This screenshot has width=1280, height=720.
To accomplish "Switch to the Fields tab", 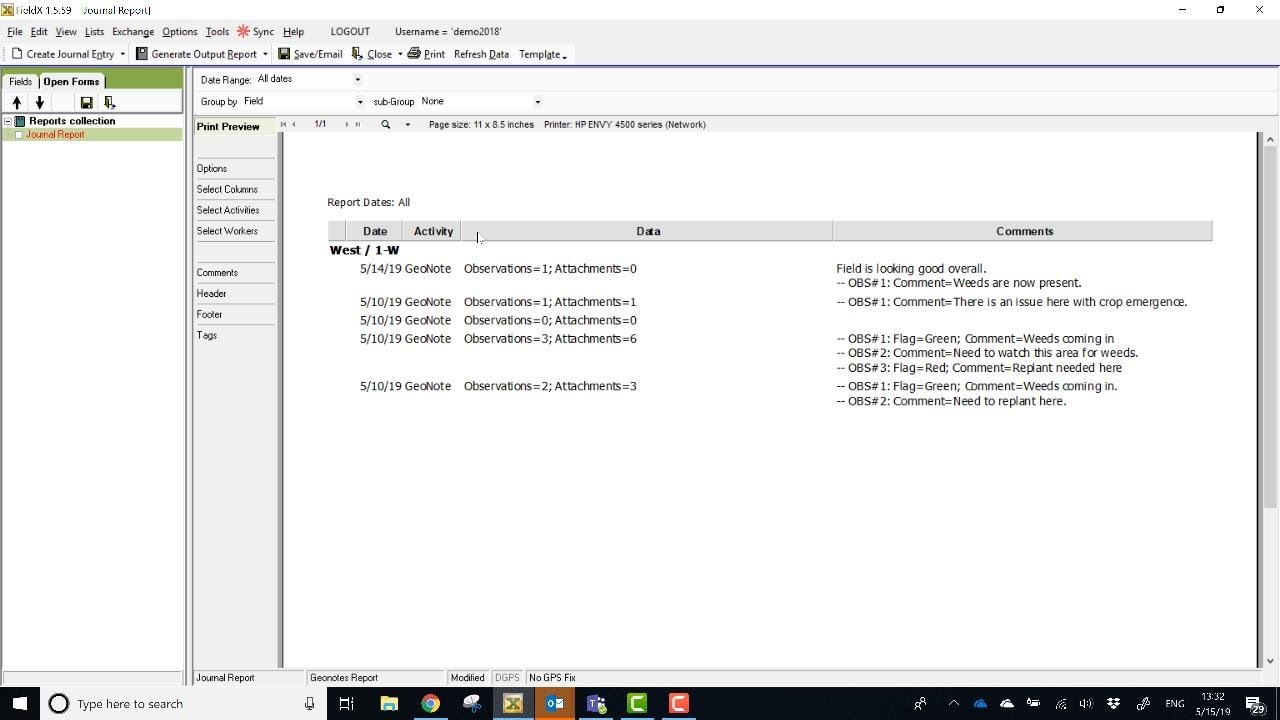I will [20, 81].
